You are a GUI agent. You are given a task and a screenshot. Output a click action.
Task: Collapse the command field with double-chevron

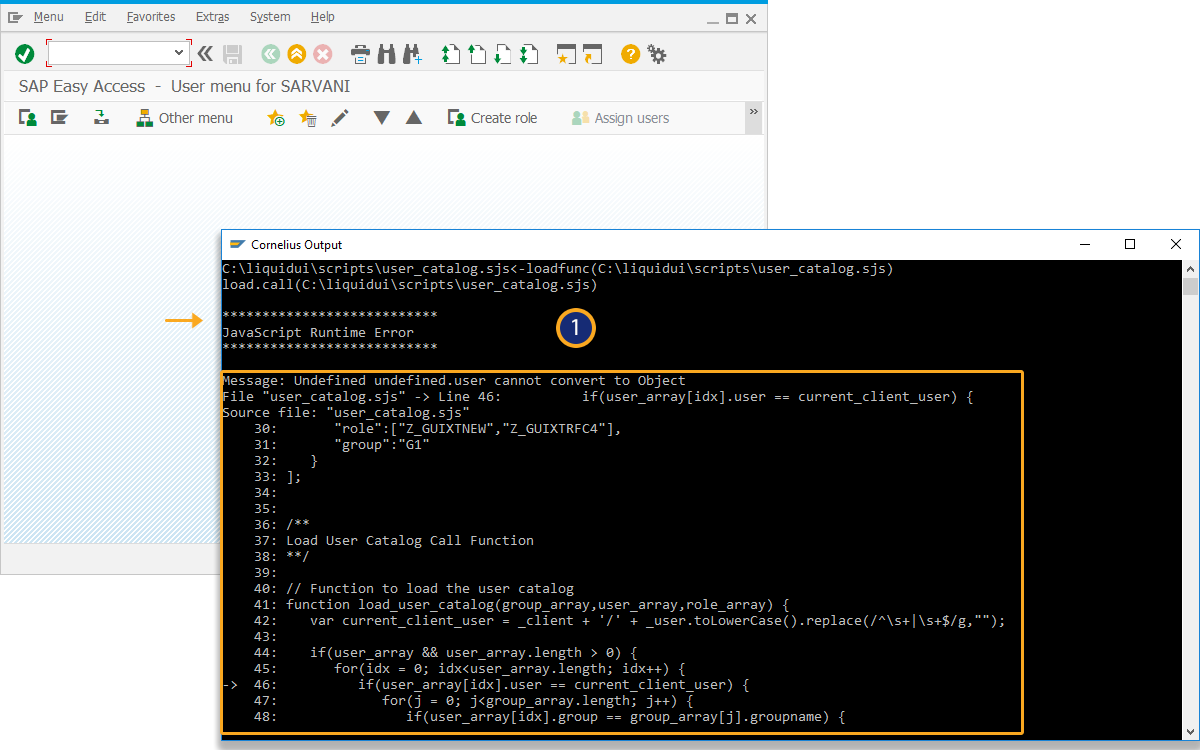pos(205,54)
